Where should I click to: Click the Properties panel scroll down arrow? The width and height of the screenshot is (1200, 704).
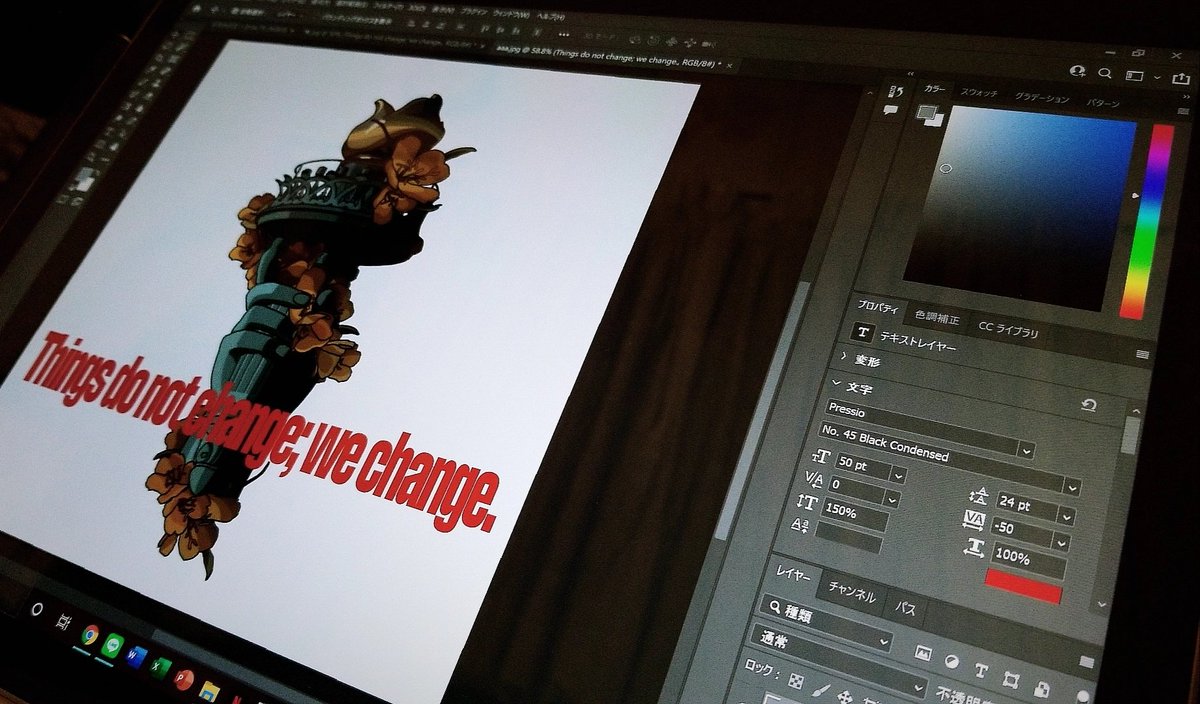coord(1101,604)
